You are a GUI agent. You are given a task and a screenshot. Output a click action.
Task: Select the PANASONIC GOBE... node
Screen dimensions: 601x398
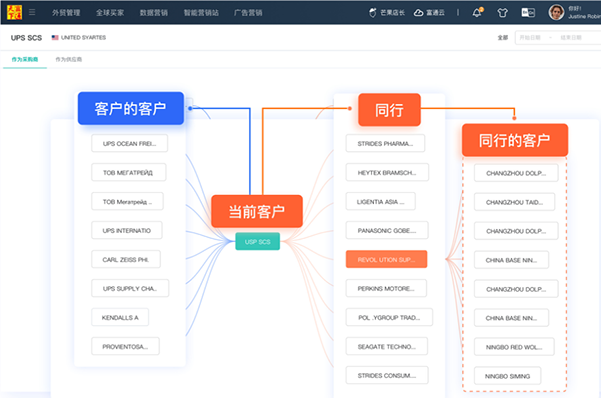tap(387, 230)
